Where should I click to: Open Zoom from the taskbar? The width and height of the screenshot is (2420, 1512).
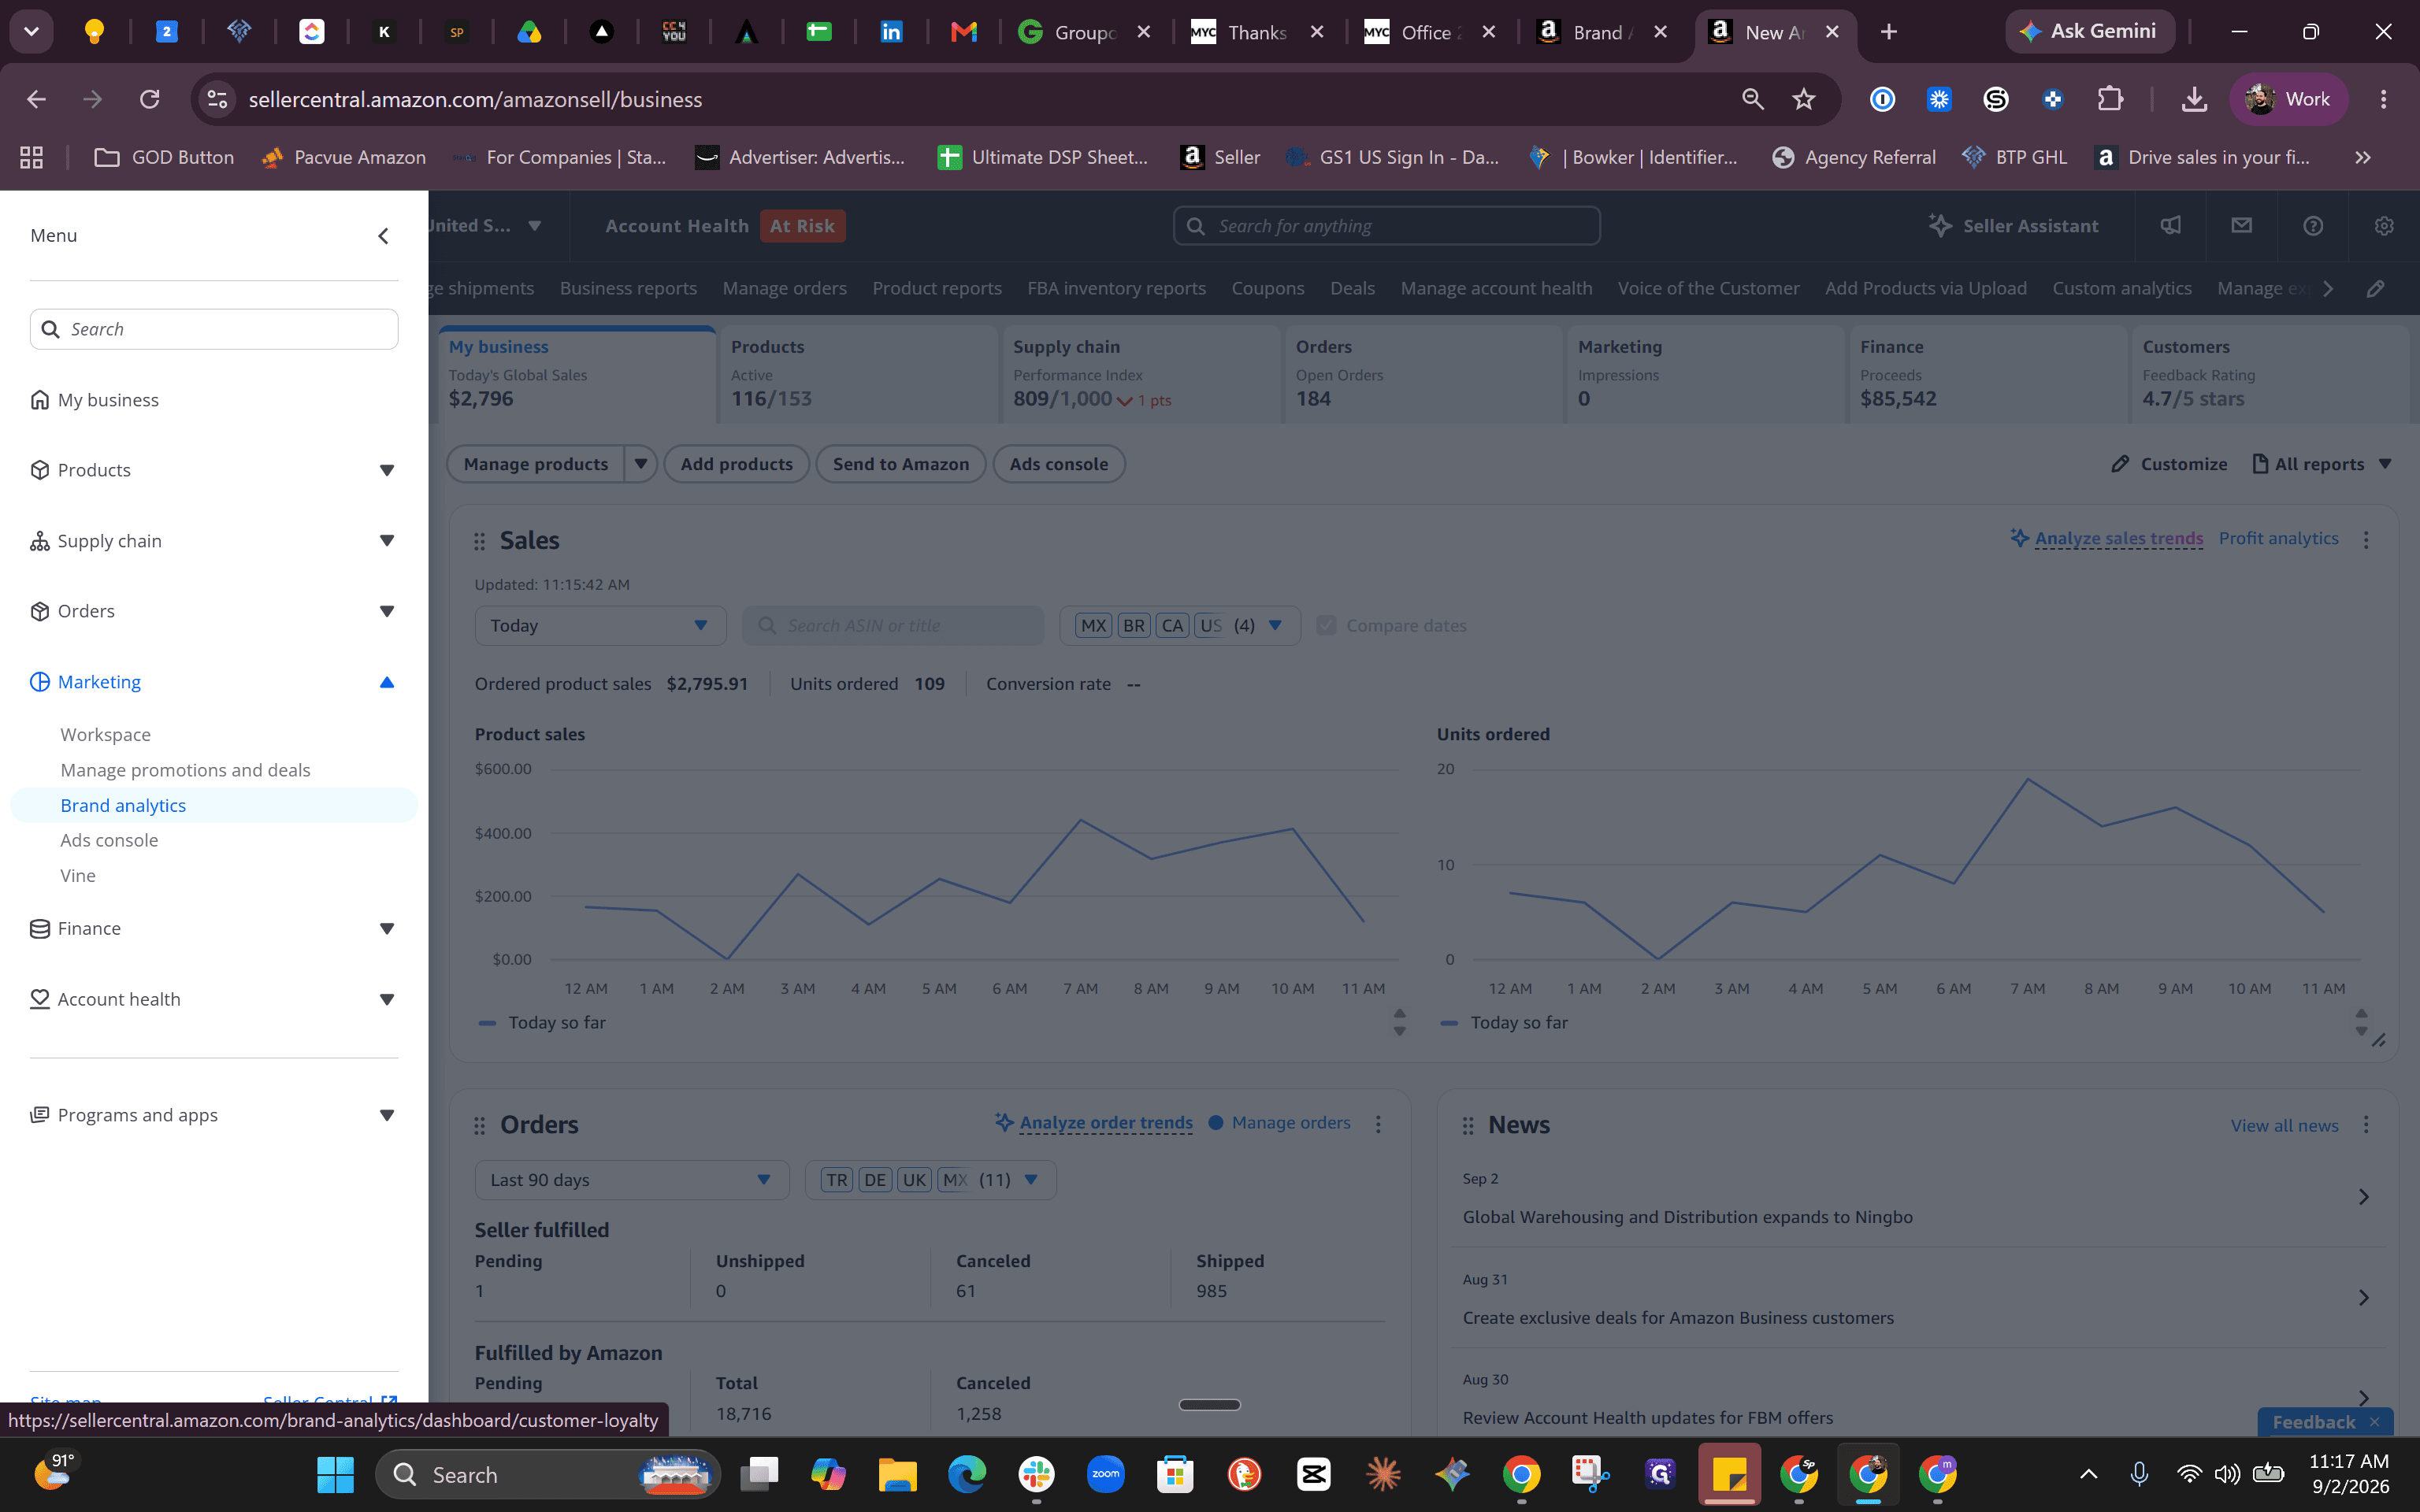tap(1105, 1475)
